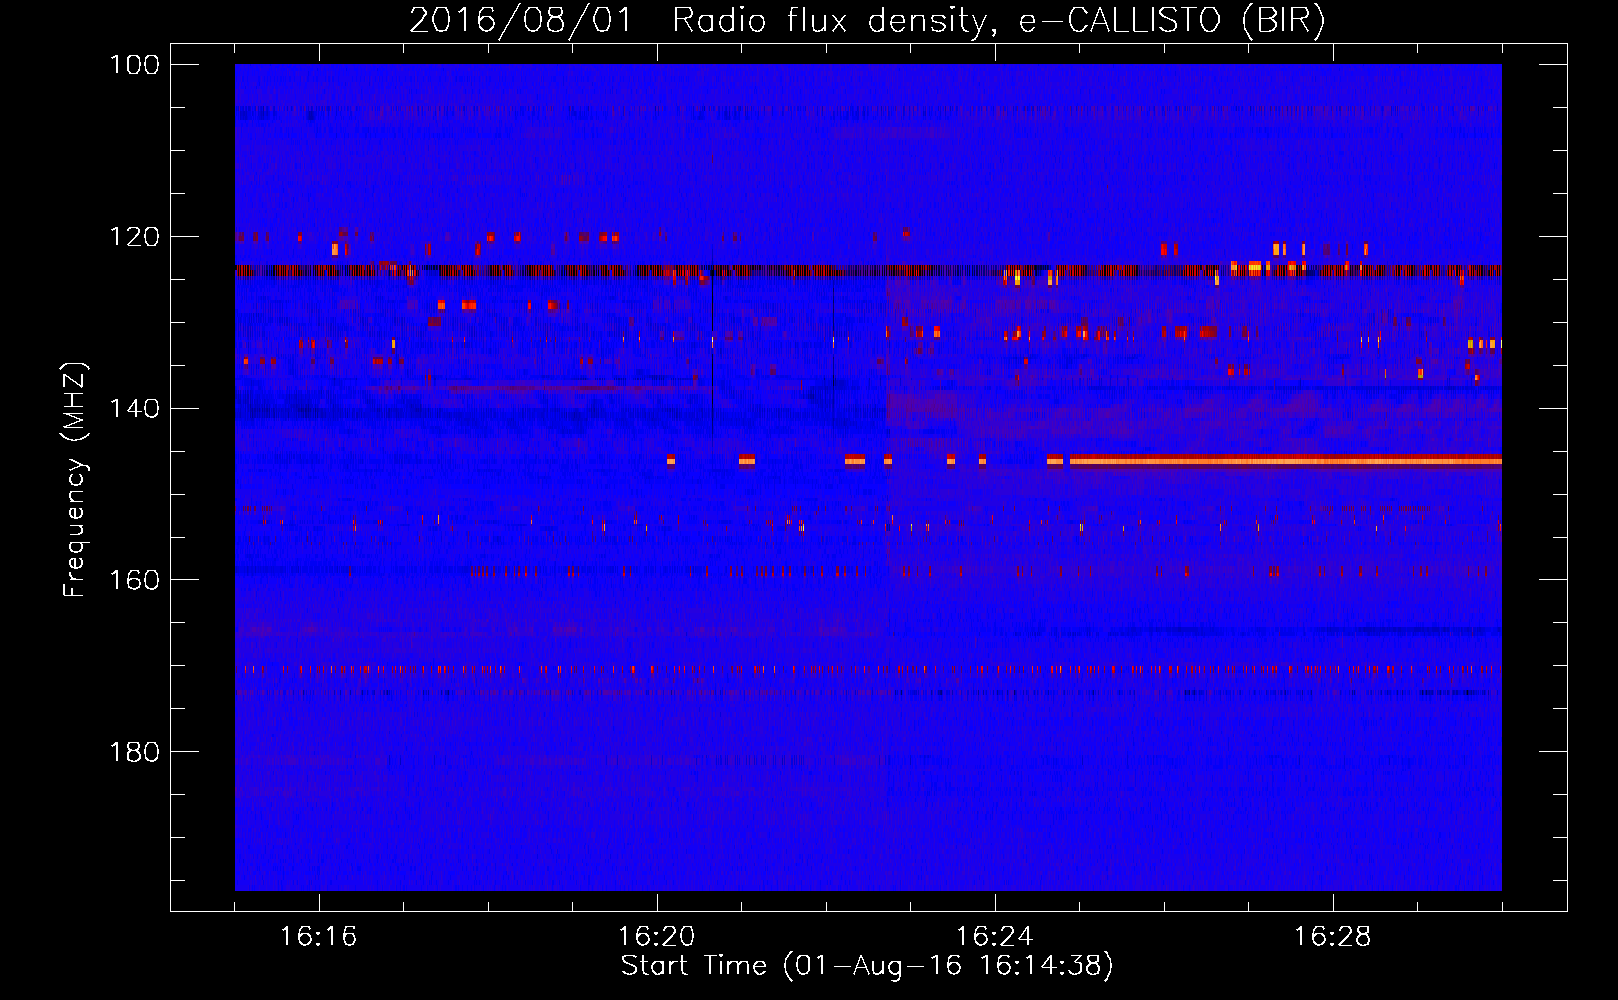Click the plot title naming e-CALLISTO (BIR)
This screenshot has width=1618, height=1000.
point(867,20)
